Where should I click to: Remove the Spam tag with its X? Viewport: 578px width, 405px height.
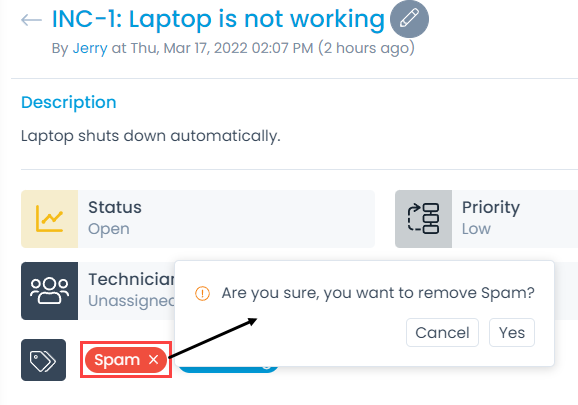click(x=153, y=359)
